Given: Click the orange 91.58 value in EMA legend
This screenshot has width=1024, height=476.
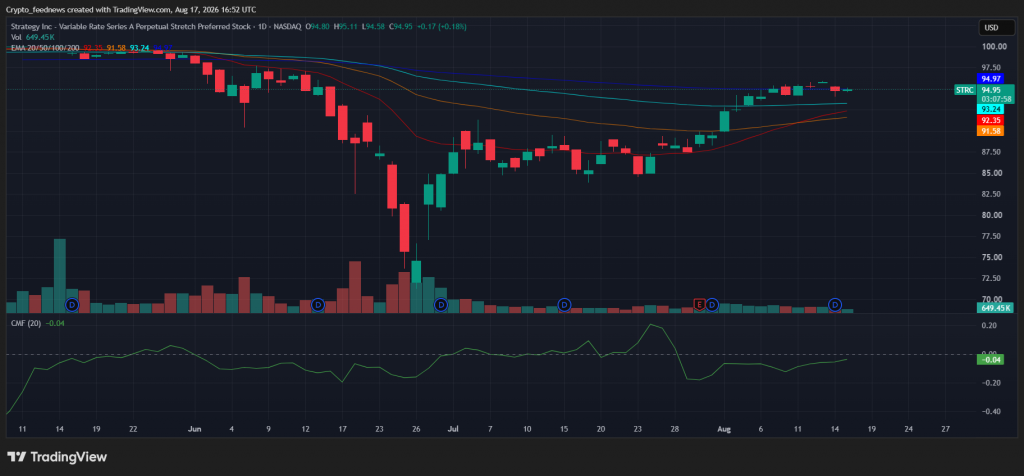Looking at the screenshot, I should (x=116, y=48).
